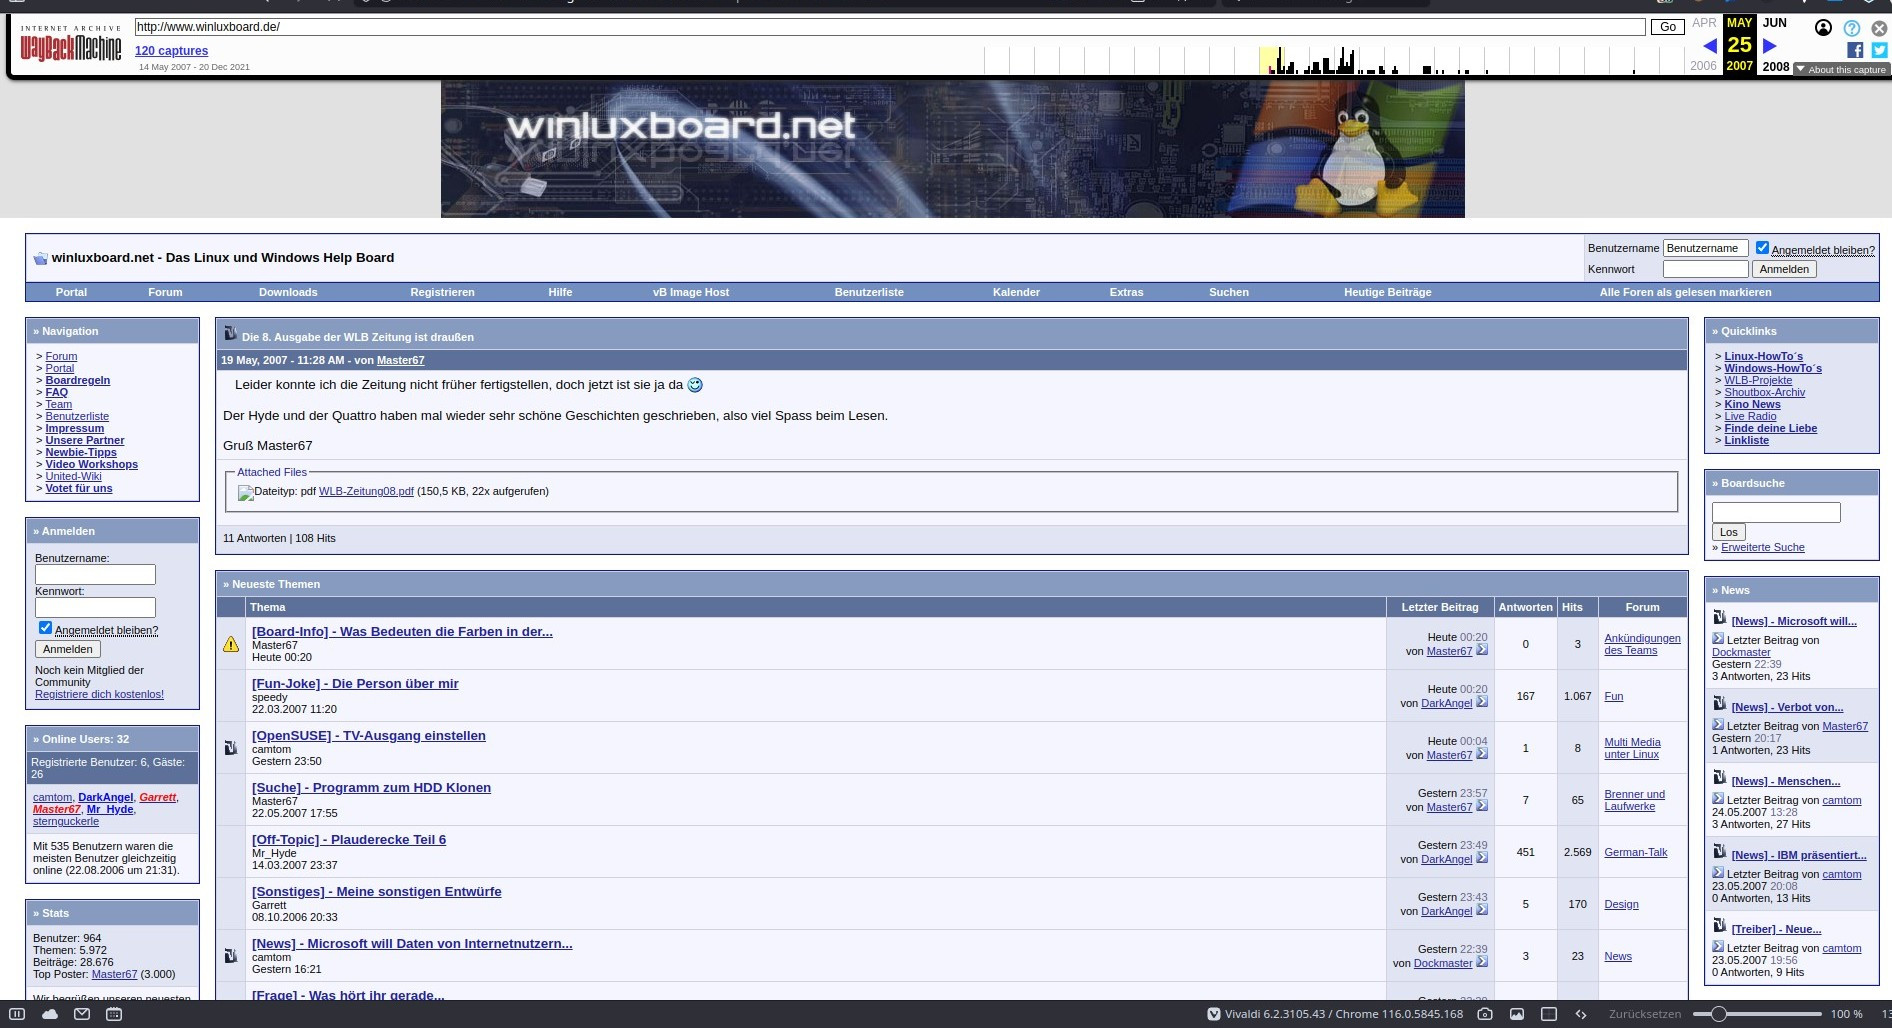This screenshot has height=1028, width=1892.
Task: Open the WLB-Zeitung08.pdf attachment
Action: point(366,491)
